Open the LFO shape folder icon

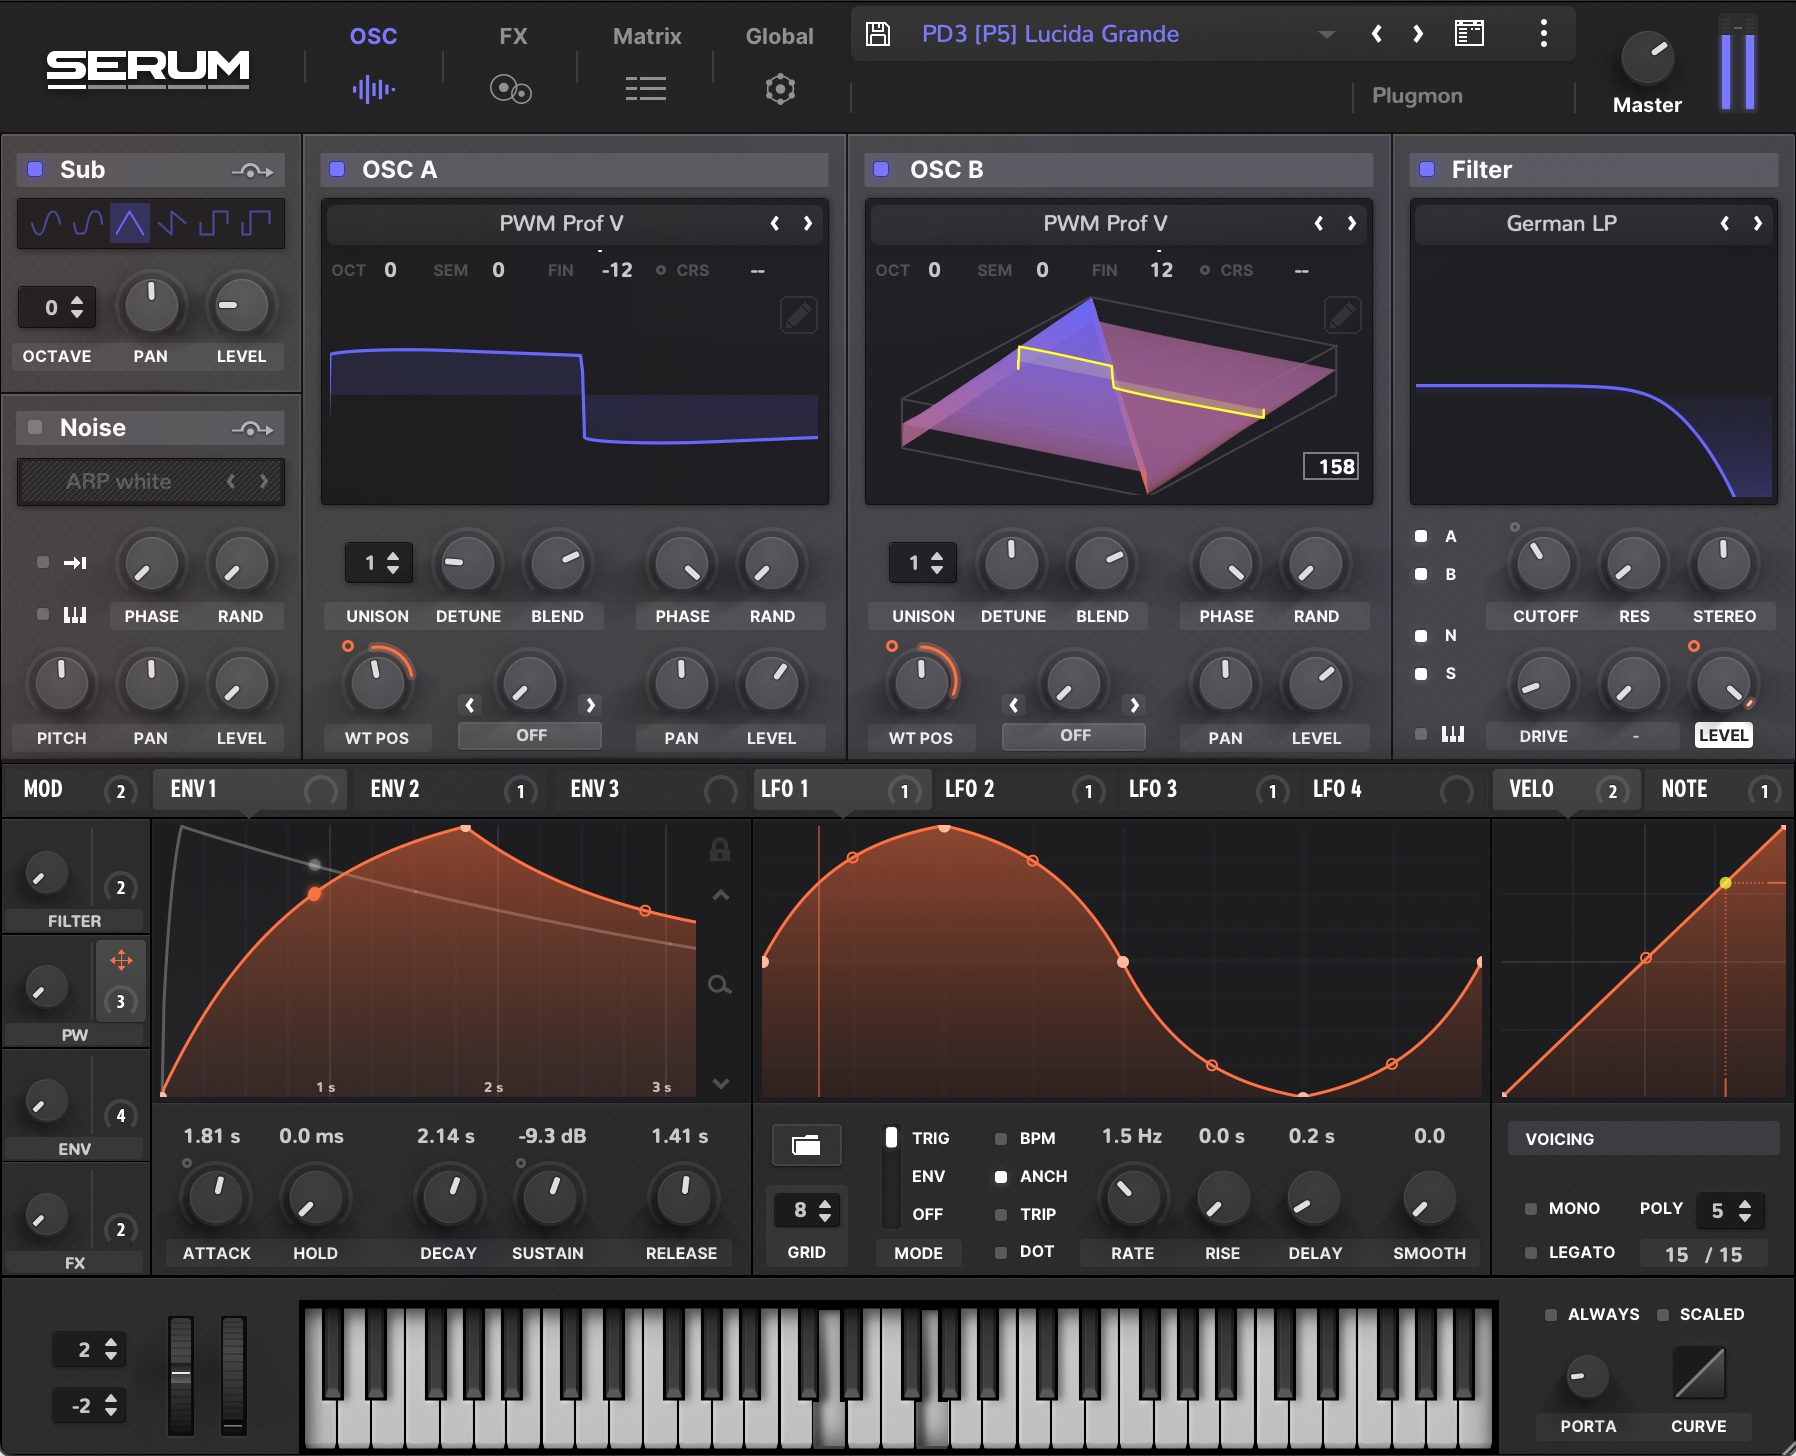806,1145
